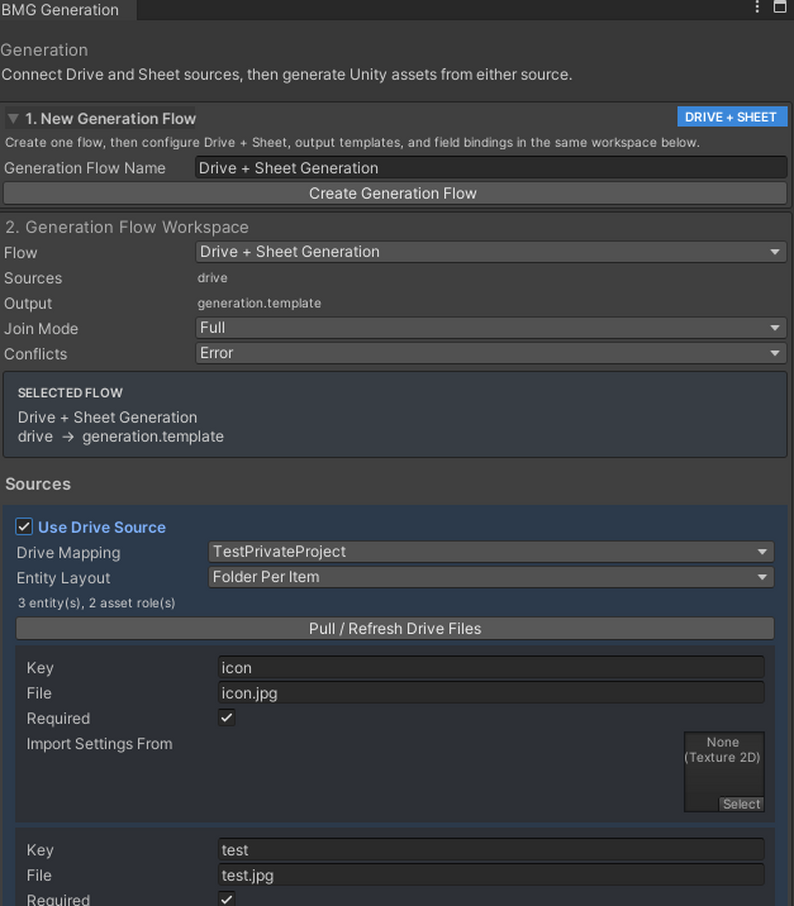Click the 'generation.template' Output value
The width and height of the screenshot is (794, 906).
click(x=259, y=303)
